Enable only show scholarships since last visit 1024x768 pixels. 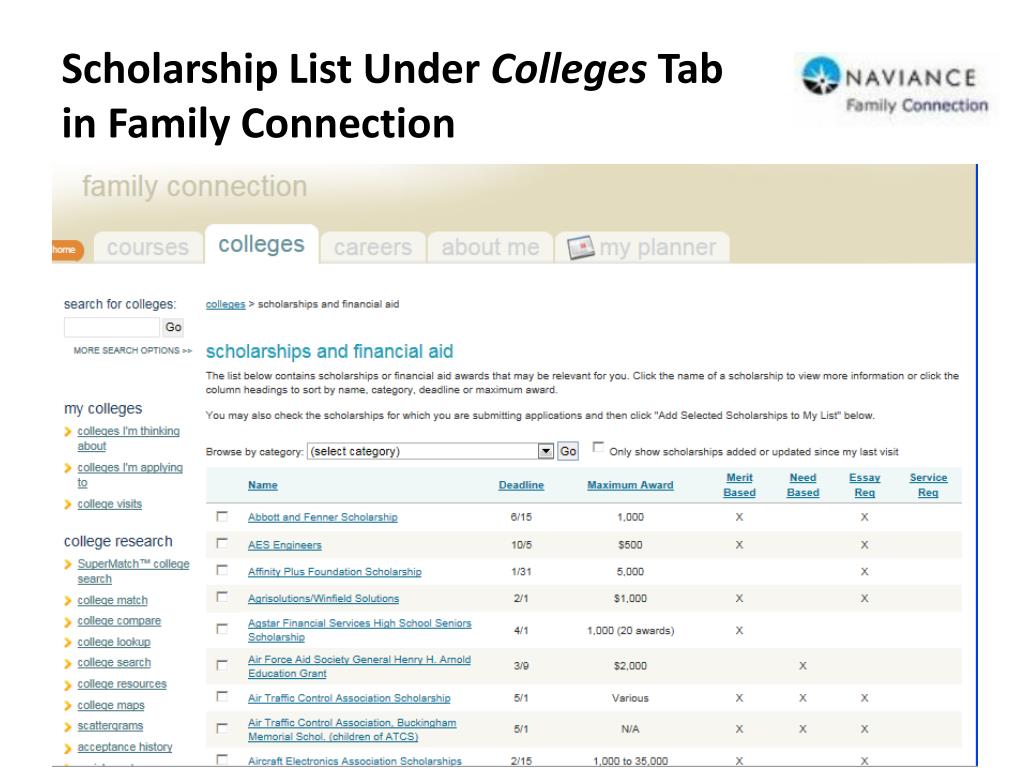(598, 447)
